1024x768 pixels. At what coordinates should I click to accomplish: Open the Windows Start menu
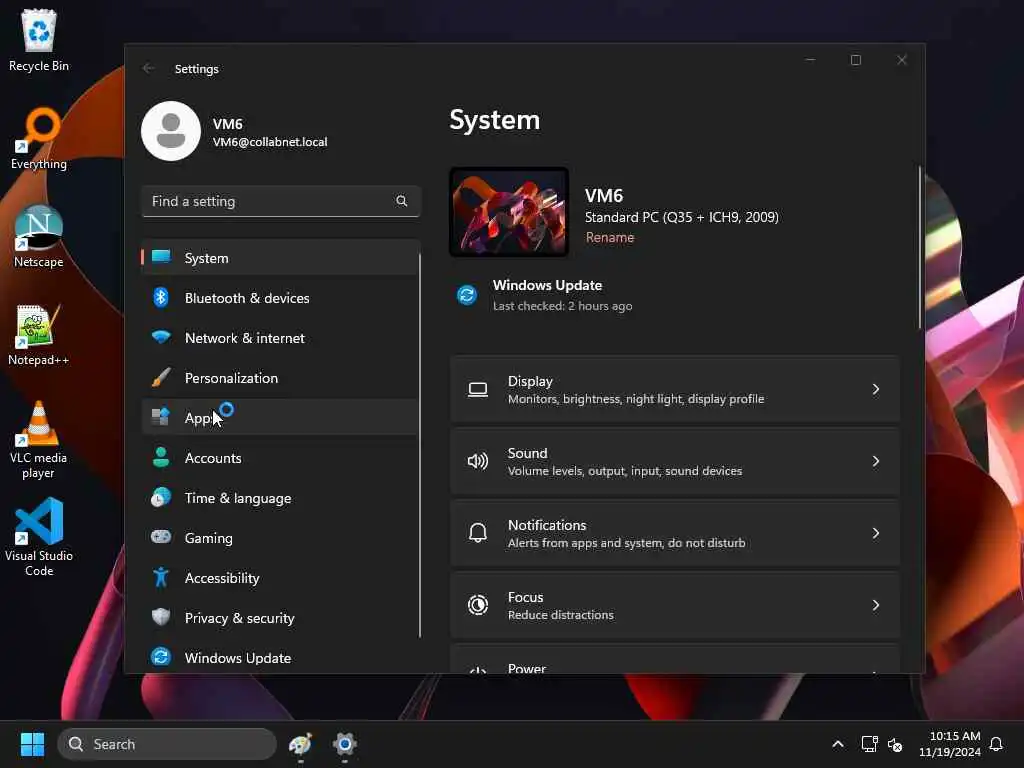pyautogui.click(x=33, y=744)
